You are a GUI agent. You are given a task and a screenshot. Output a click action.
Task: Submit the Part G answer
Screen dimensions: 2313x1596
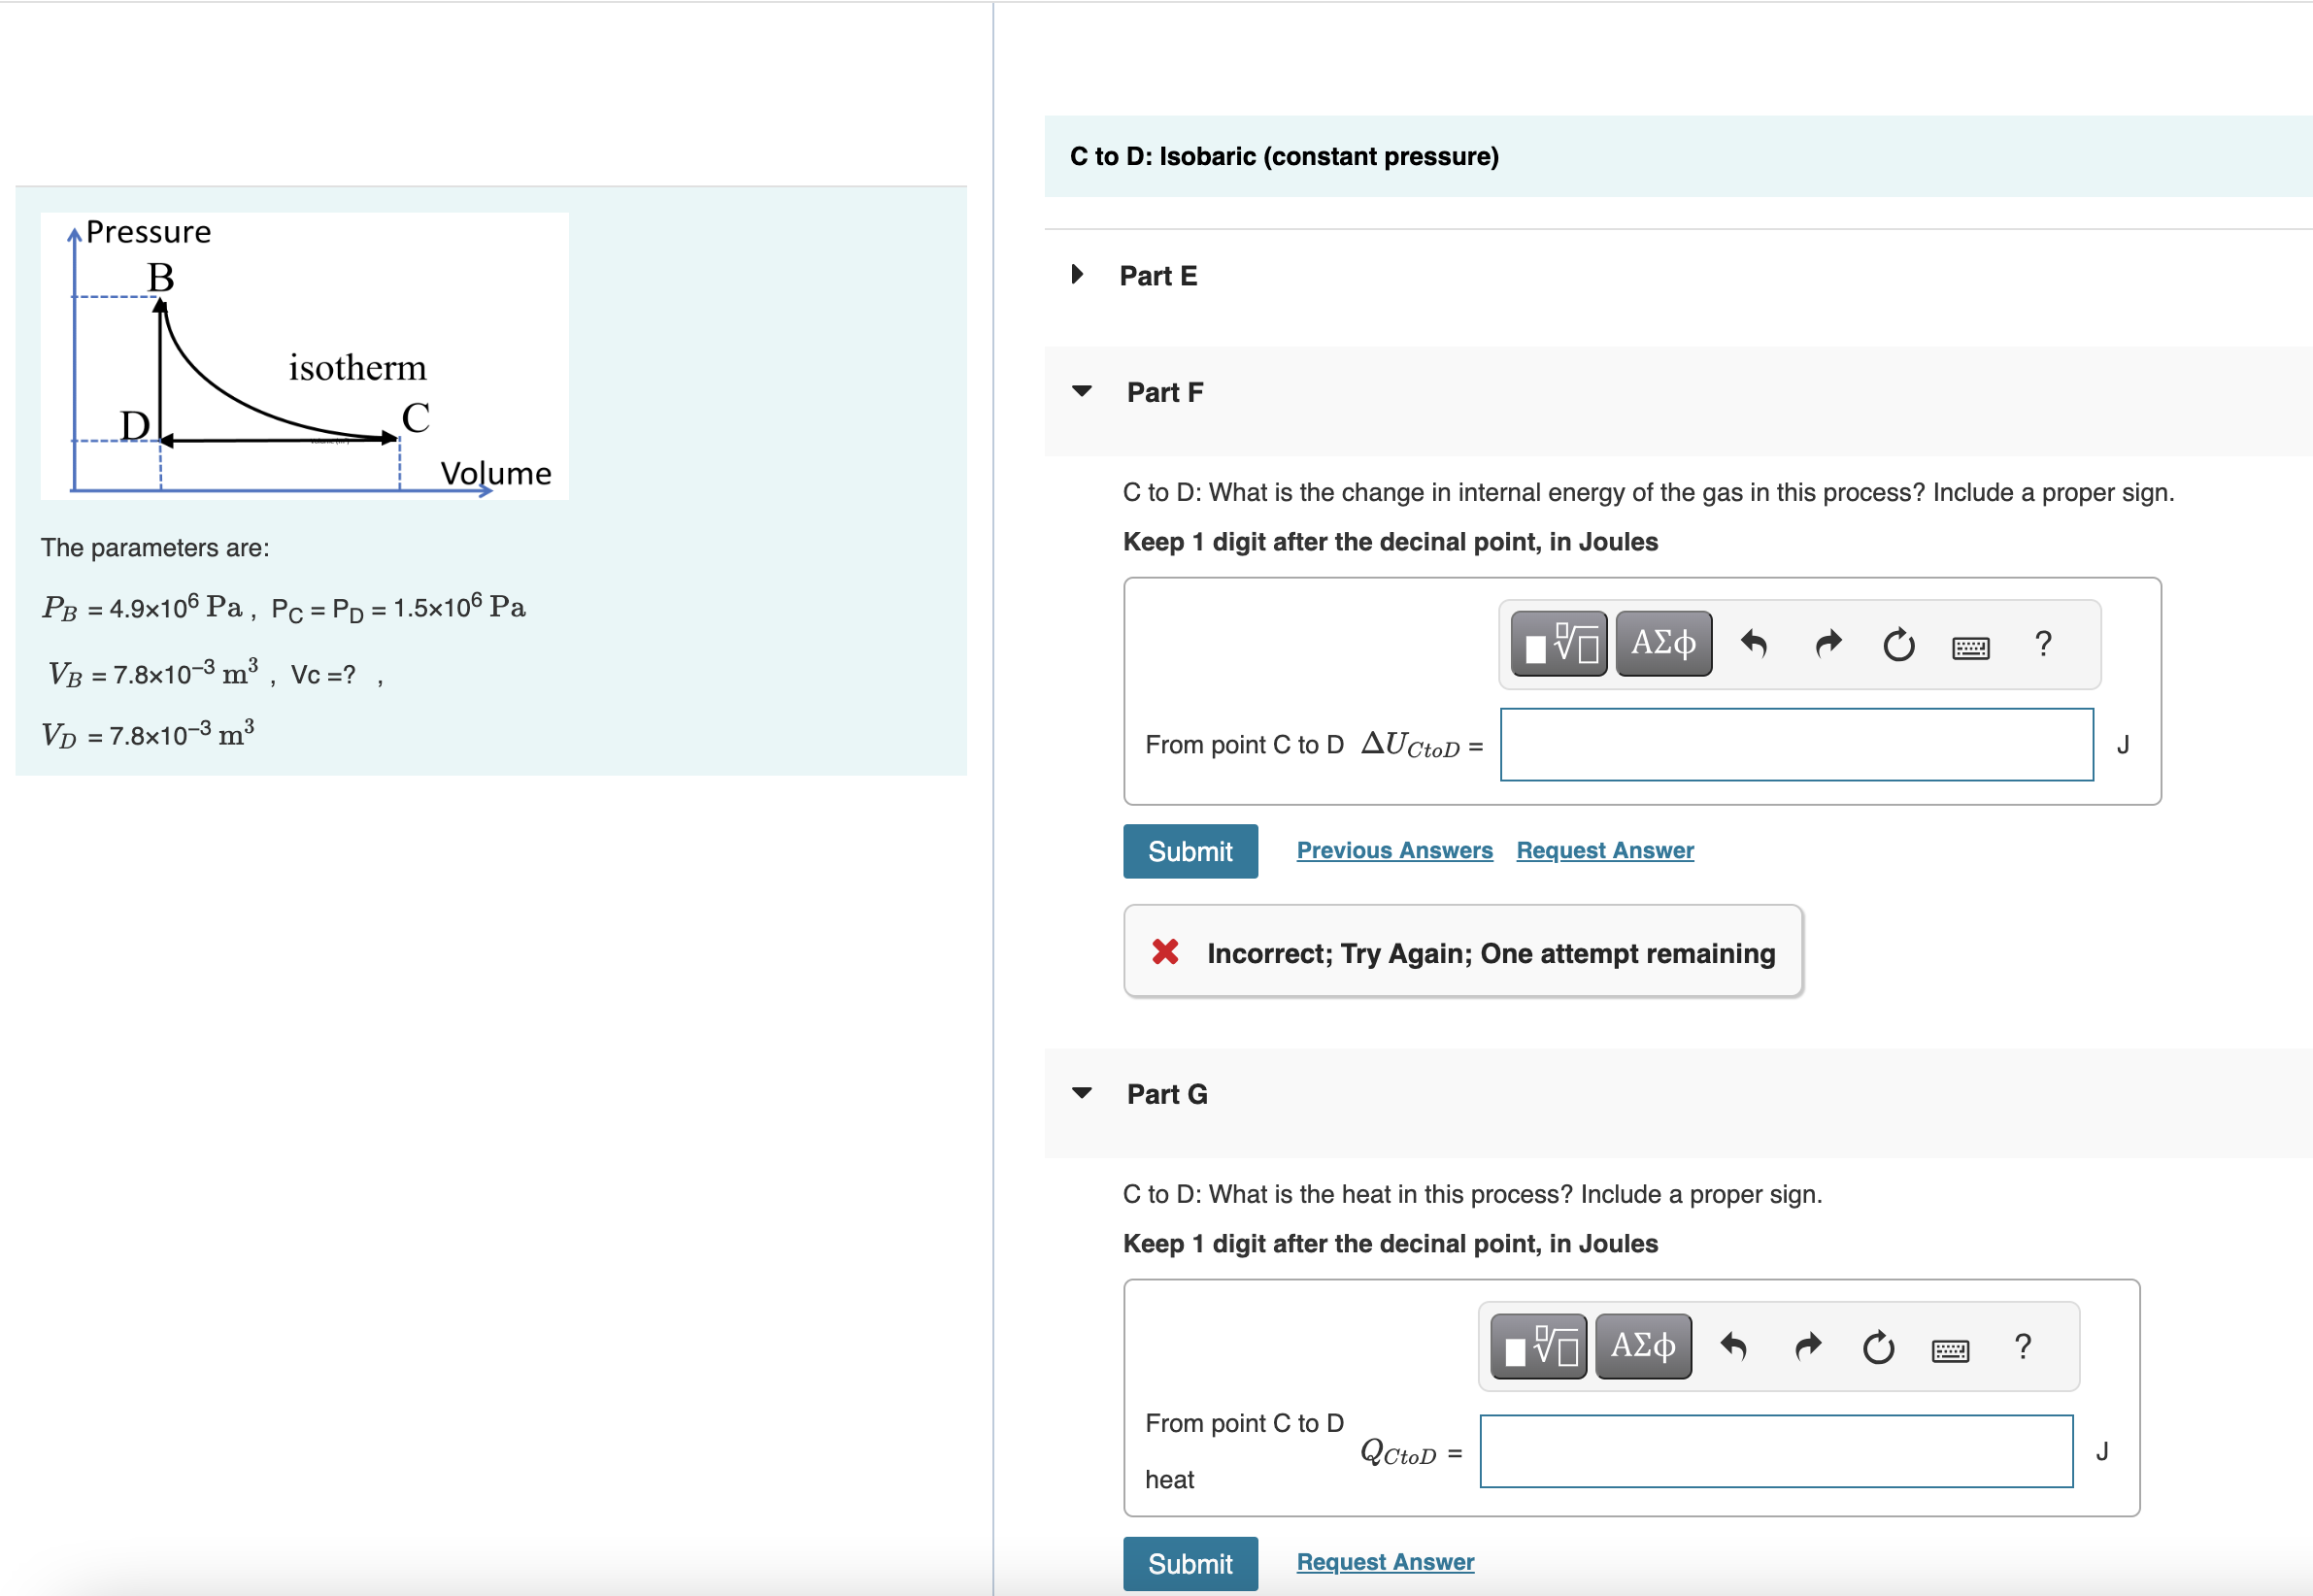click(x=1190, y=1562)
